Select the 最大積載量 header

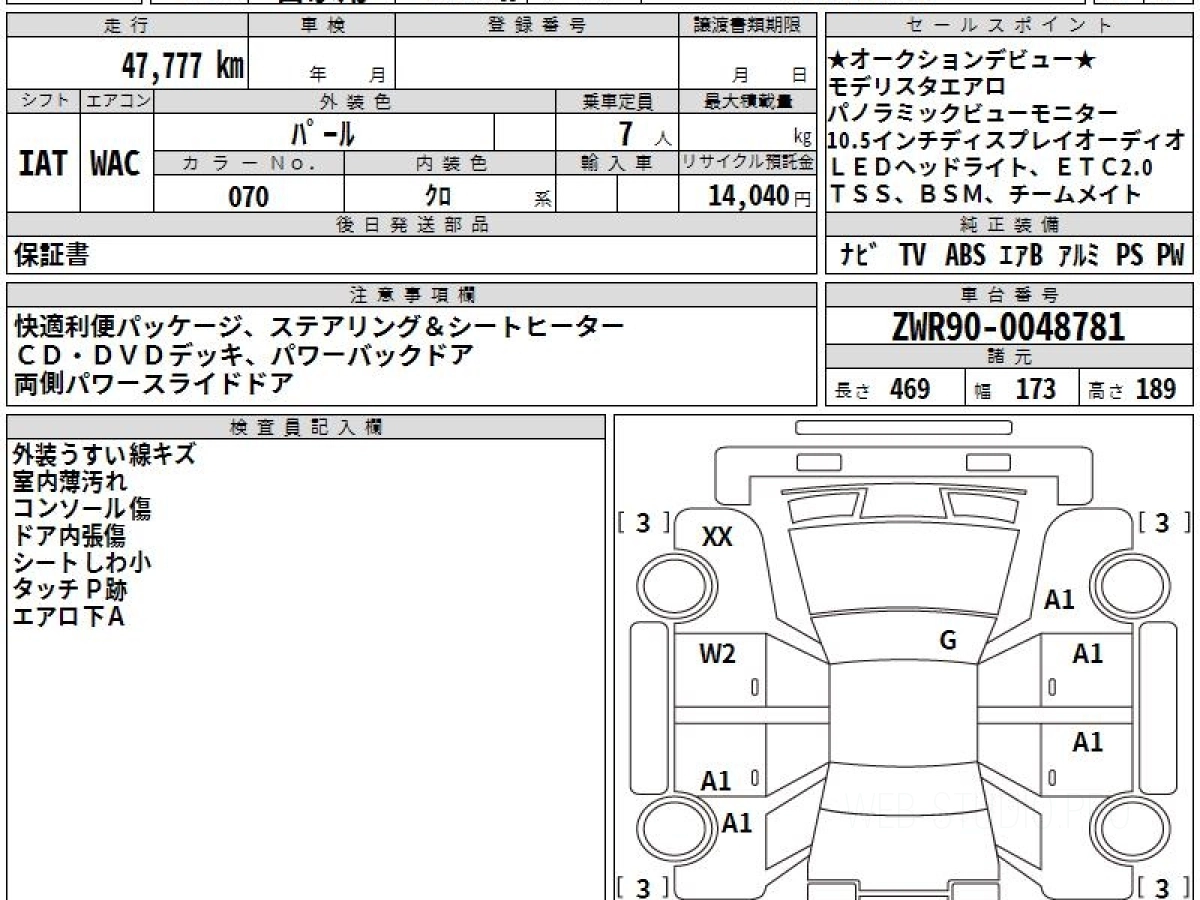point(748,101)
